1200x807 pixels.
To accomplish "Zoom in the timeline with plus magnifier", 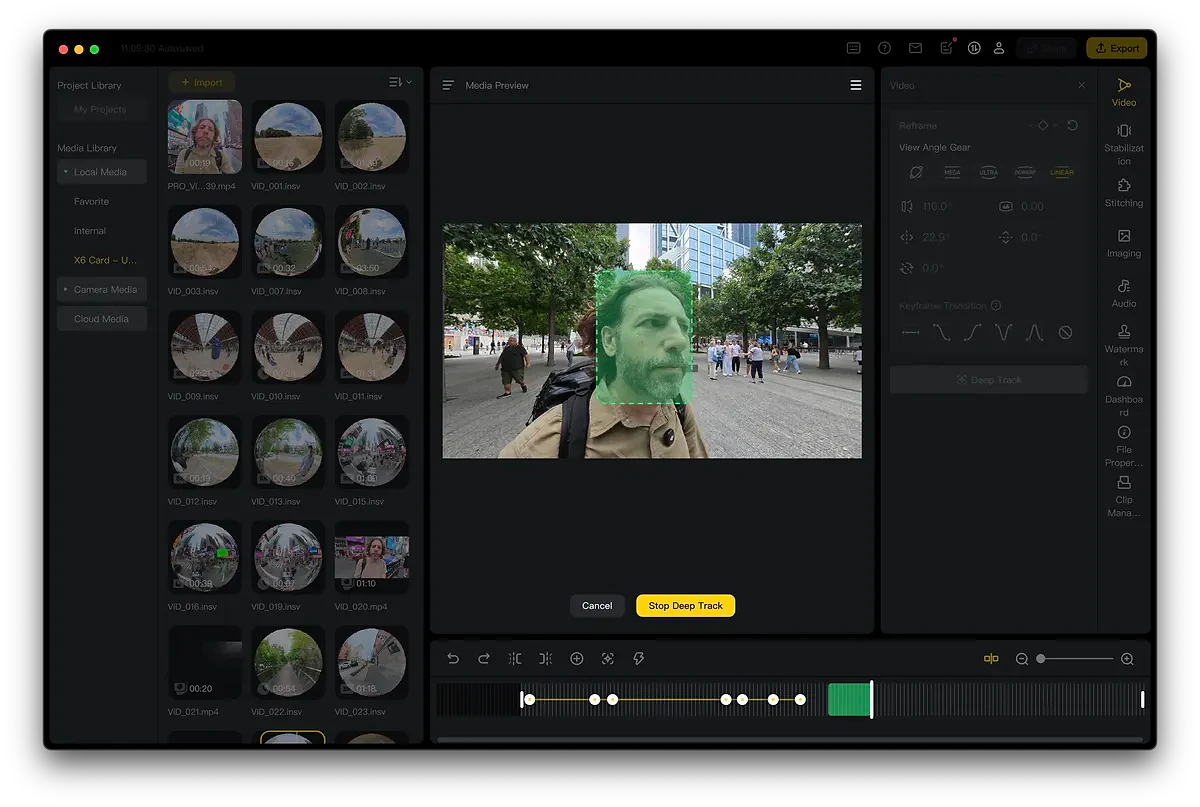I will click(x=1127, y=659).
